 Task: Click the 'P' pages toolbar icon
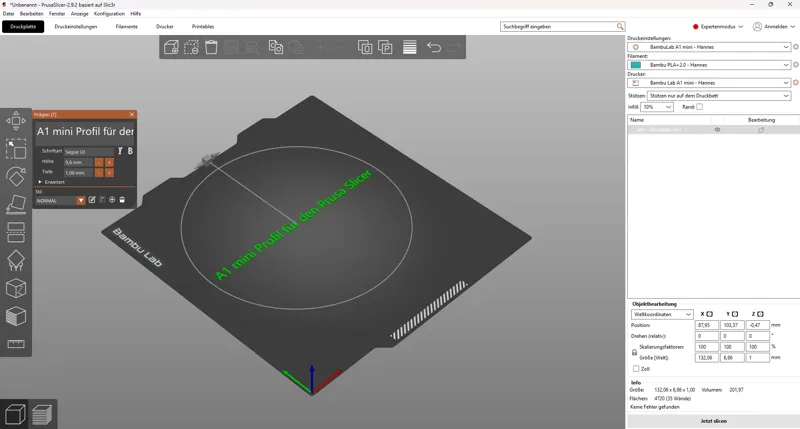[385, 47]
